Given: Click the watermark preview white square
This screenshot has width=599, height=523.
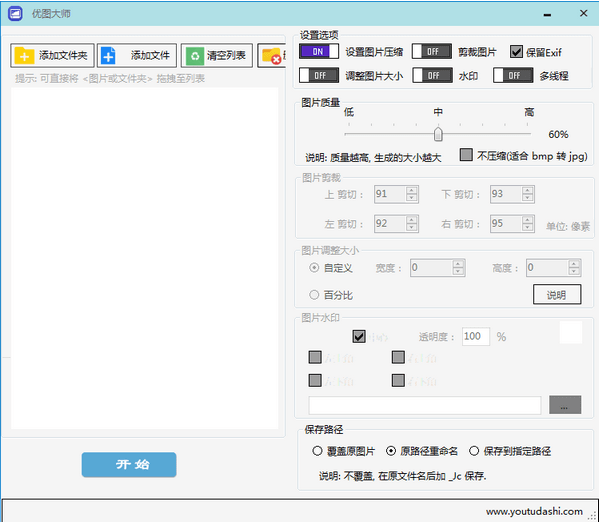Looking at the screenshot, I should [x=571, y=332].
